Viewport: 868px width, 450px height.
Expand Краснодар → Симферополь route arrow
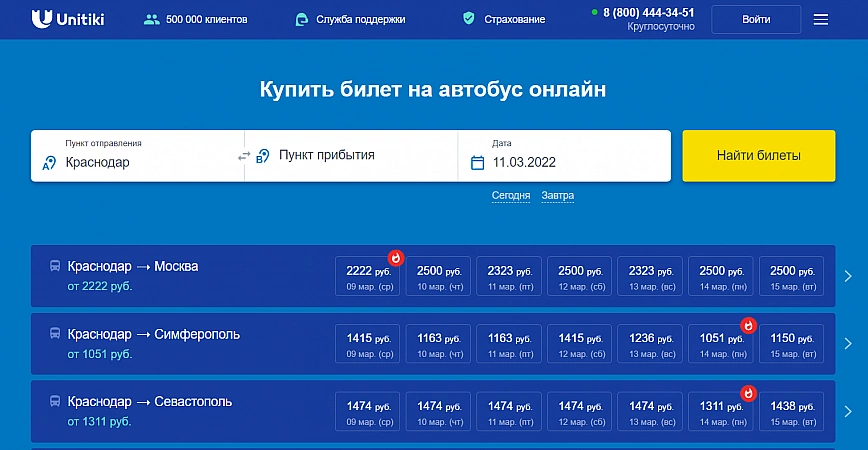(848, 343)
